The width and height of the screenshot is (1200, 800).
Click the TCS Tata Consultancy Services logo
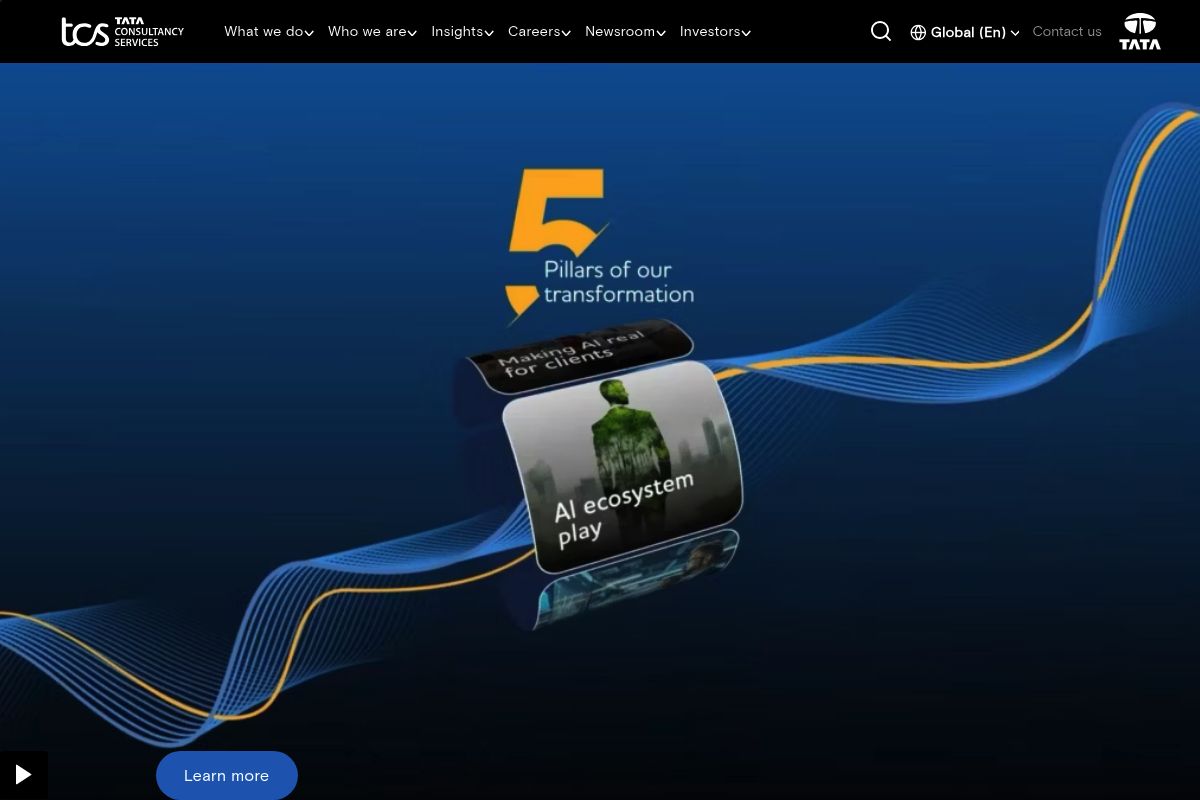point(122,32)
